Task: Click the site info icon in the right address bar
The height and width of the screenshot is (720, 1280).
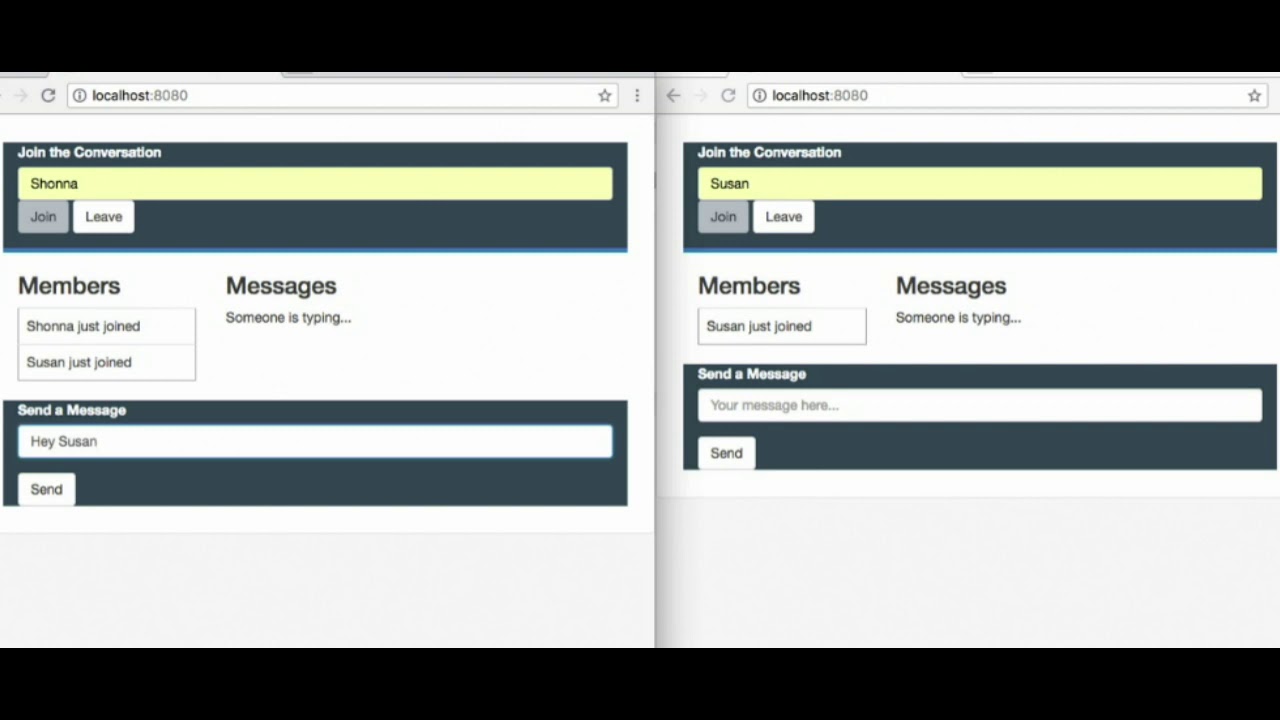Action: tap(760, 96)
